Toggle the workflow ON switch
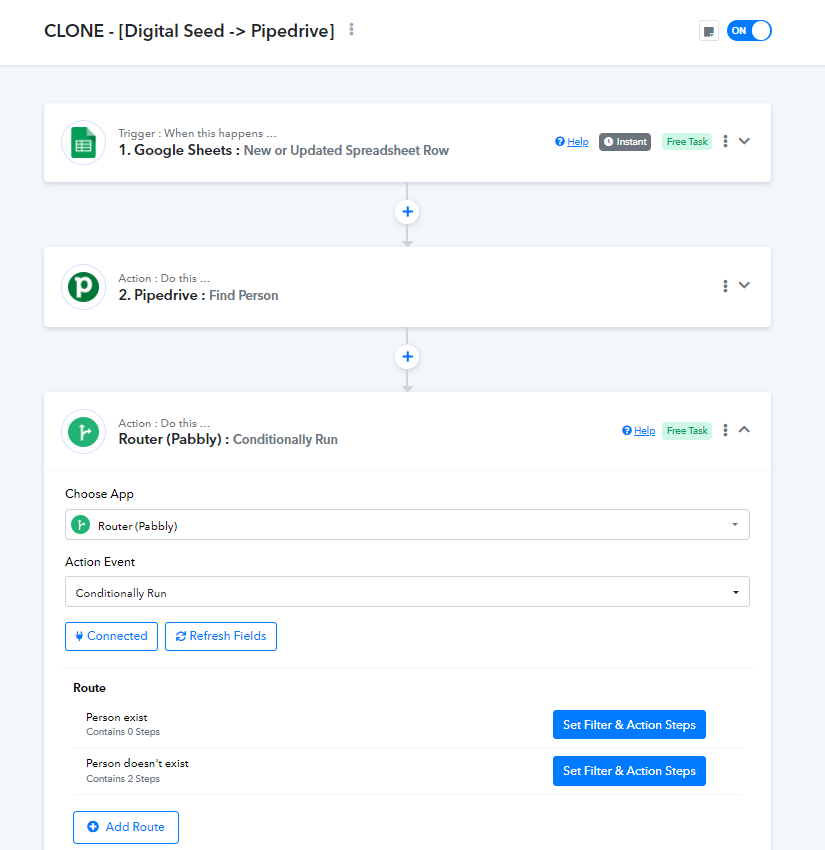The image size is (825, 850). tap(749, 31)
